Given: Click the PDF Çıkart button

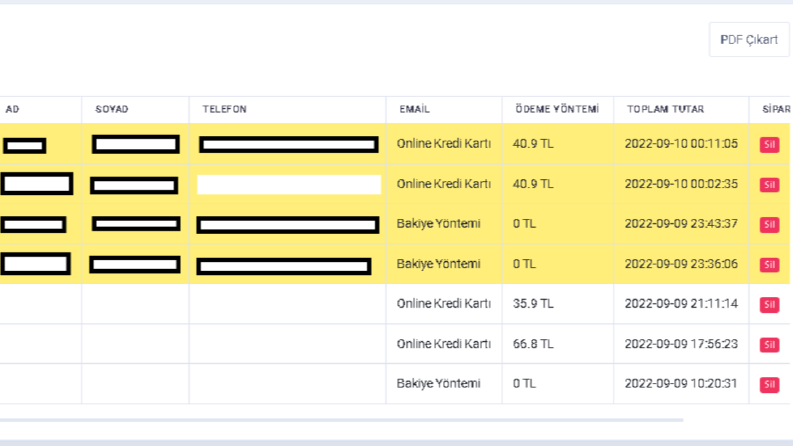Looking at the screenshot, I should coord(749,39).
